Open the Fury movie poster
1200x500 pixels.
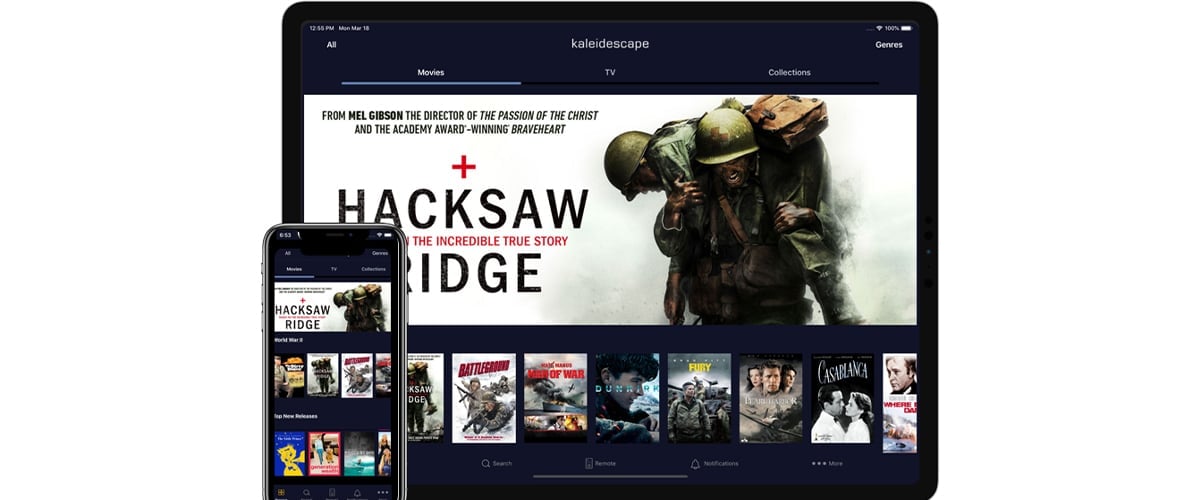pos(699,398)
